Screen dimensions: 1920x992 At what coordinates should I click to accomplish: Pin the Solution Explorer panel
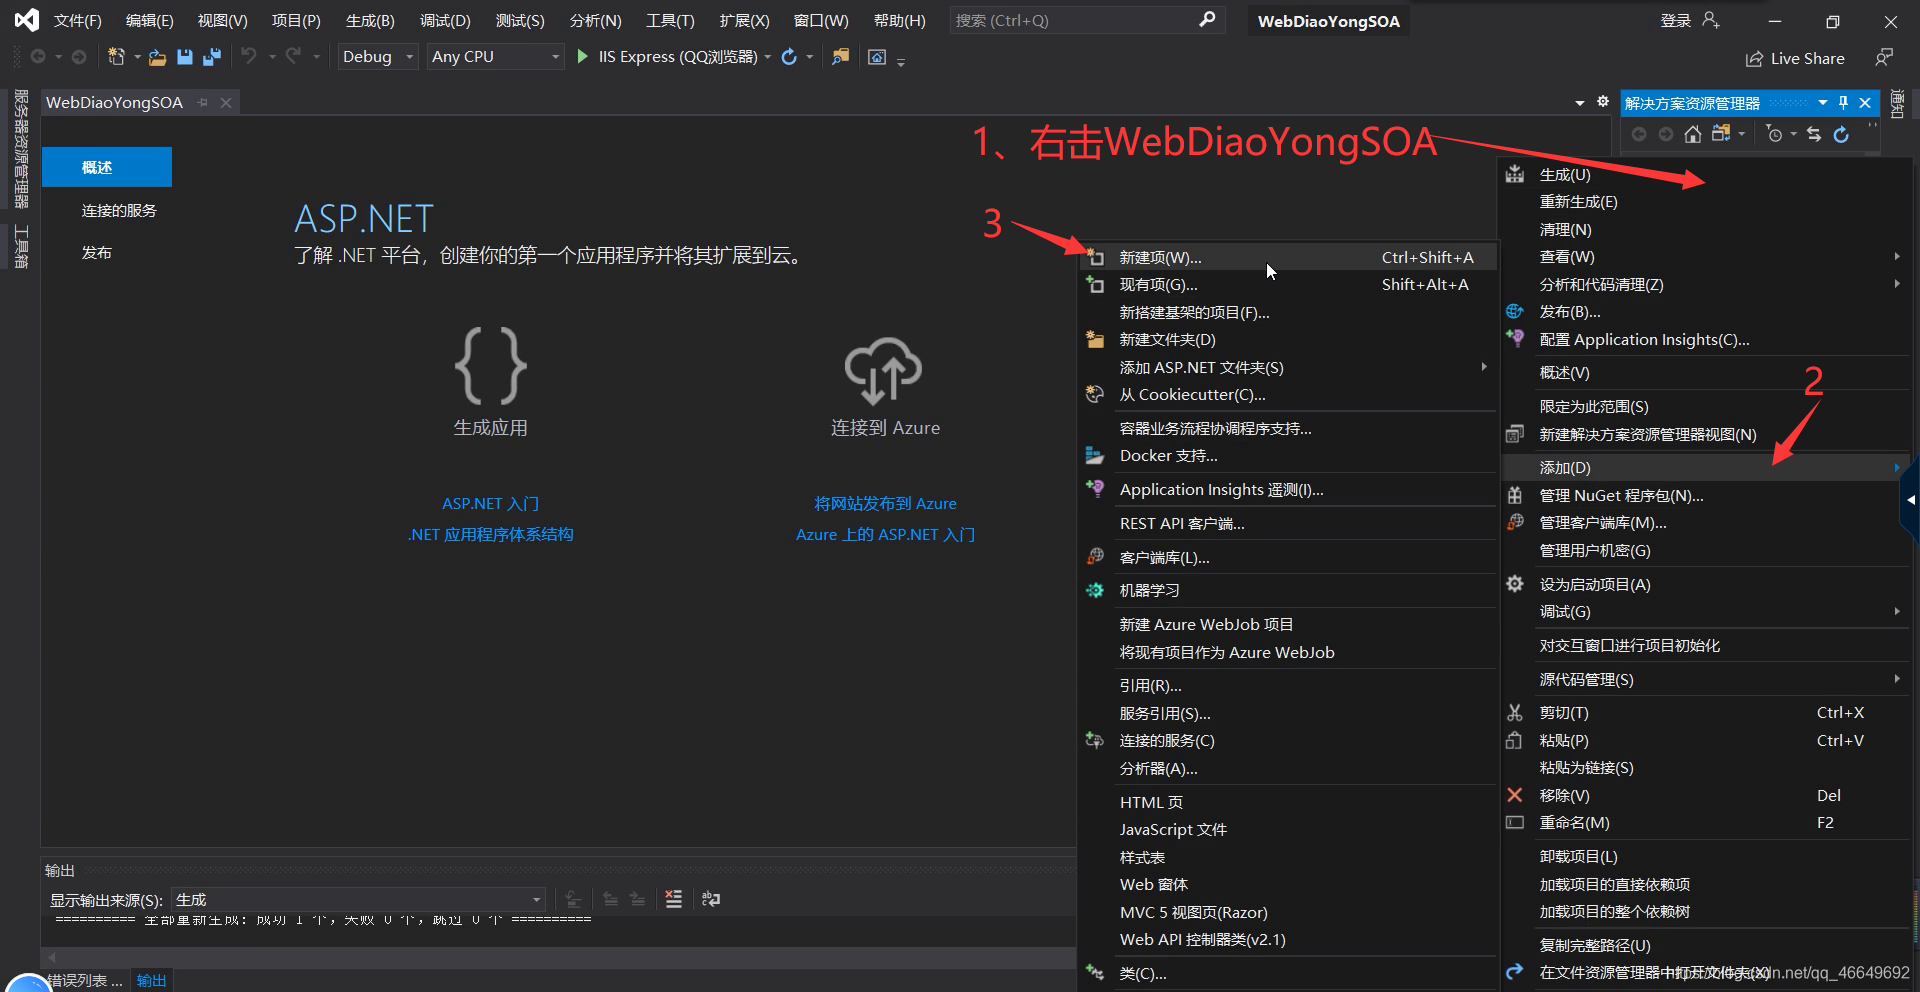[x=1844, y=103]
